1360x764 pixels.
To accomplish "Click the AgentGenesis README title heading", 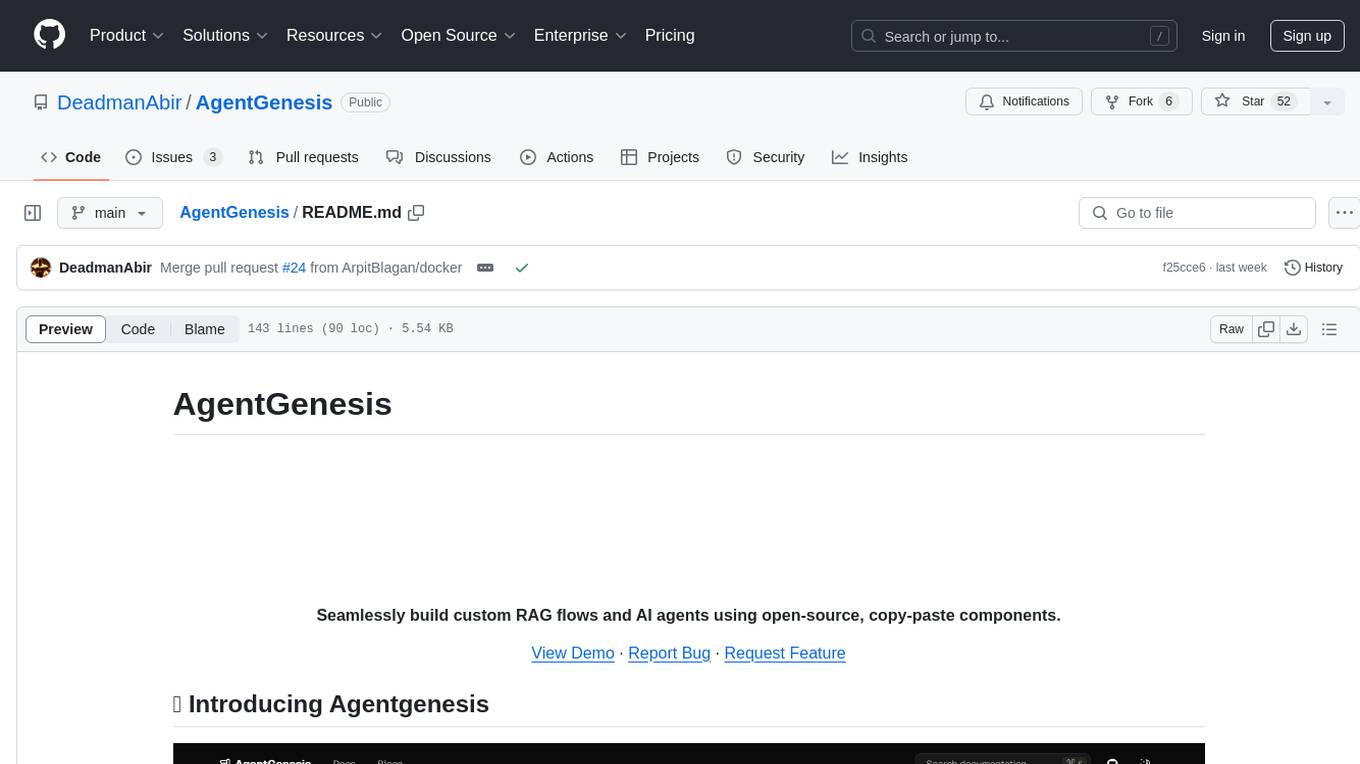I will 282,404.
